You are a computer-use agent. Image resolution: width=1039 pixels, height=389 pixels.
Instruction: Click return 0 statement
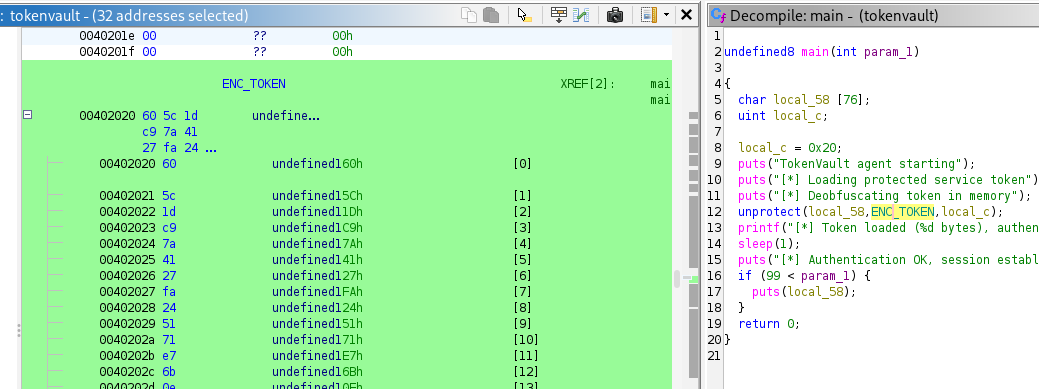769,323
